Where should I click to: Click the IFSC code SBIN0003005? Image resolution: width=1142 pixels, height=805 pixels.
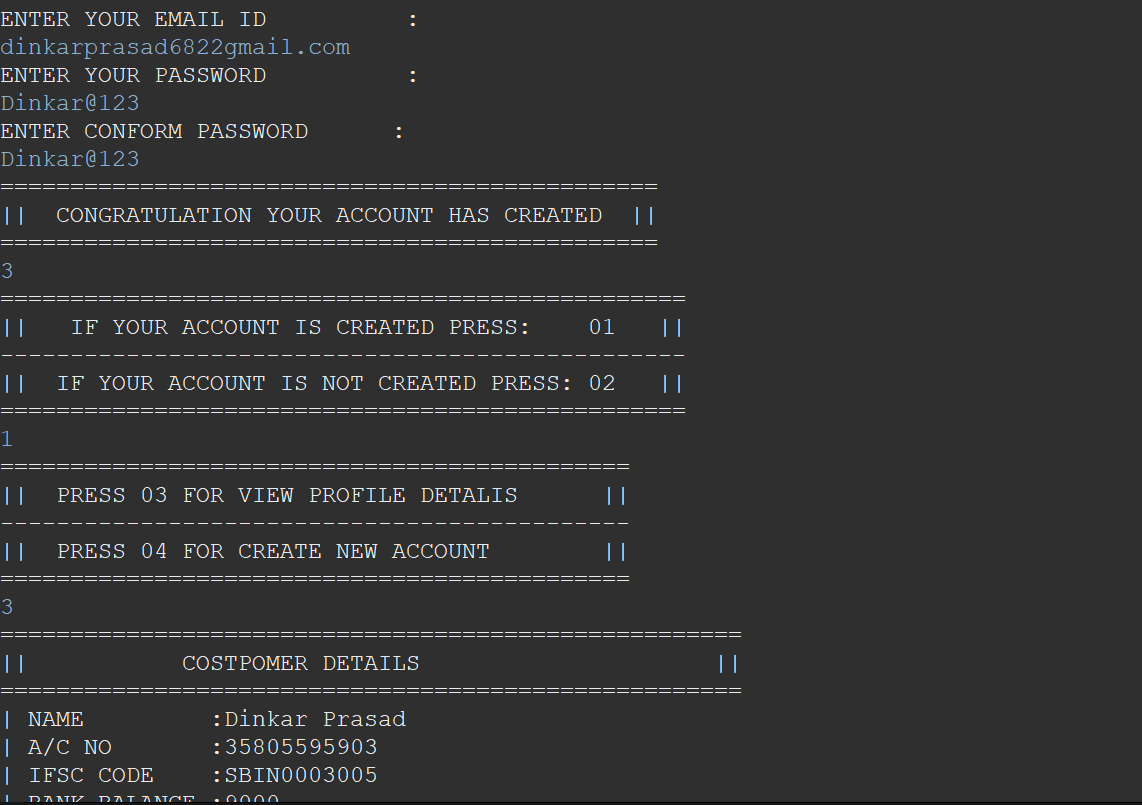pos(301,776)
